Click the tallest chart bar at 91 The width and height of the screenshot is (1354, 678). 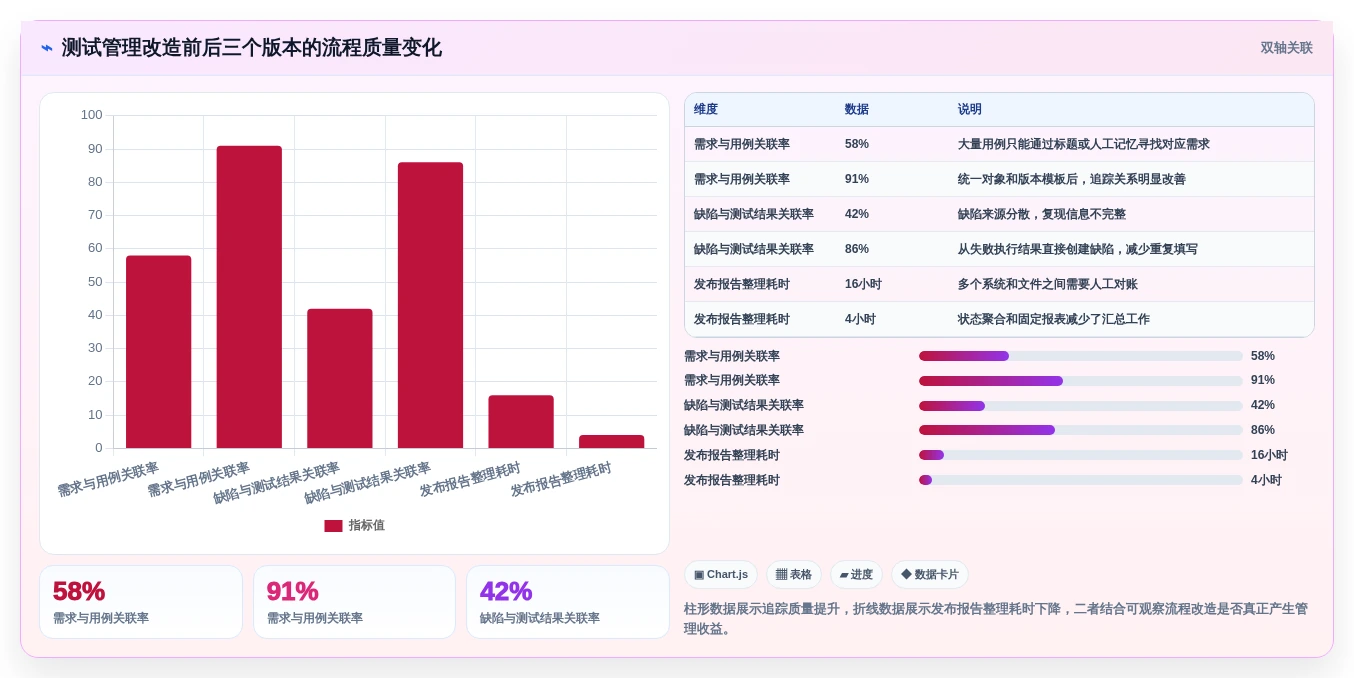[x=249, y=297]
